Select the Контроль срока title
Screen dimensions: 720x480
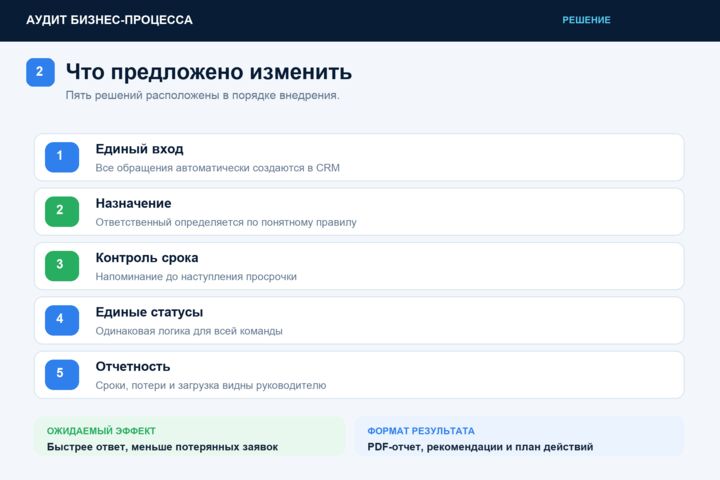tap(147, 258)
